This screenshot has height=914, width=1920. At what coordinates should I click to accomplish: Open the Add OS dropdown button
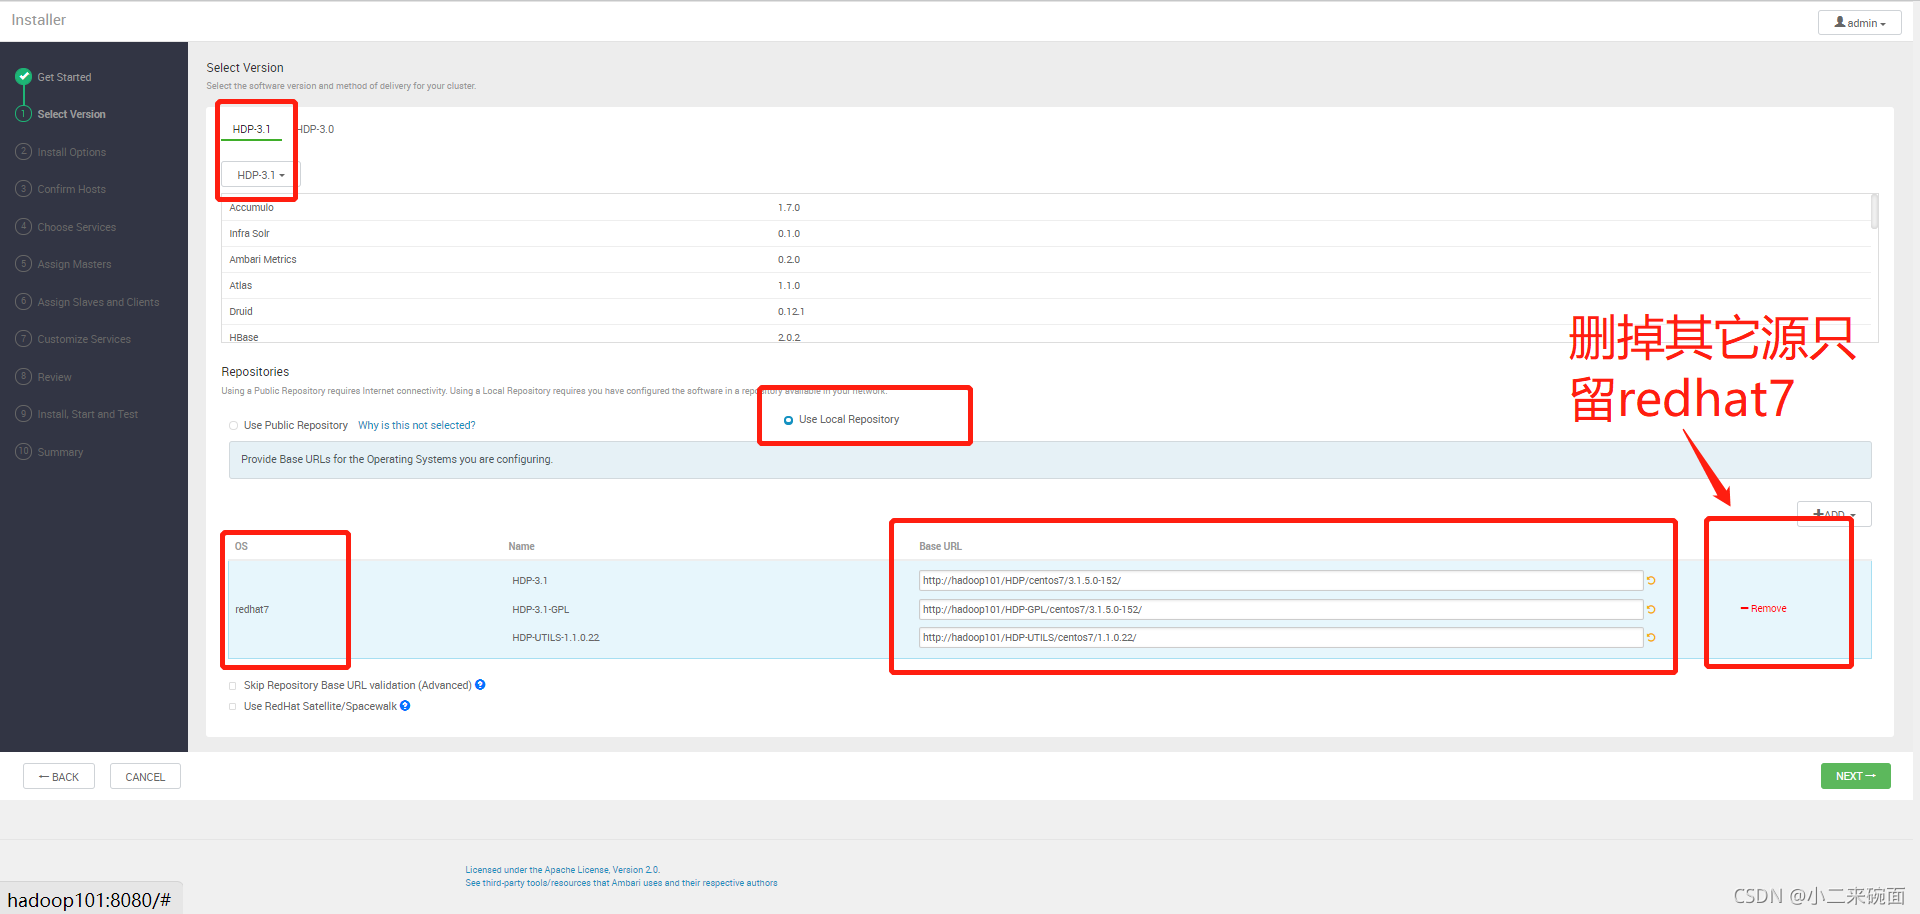[x=1834, y=514]
